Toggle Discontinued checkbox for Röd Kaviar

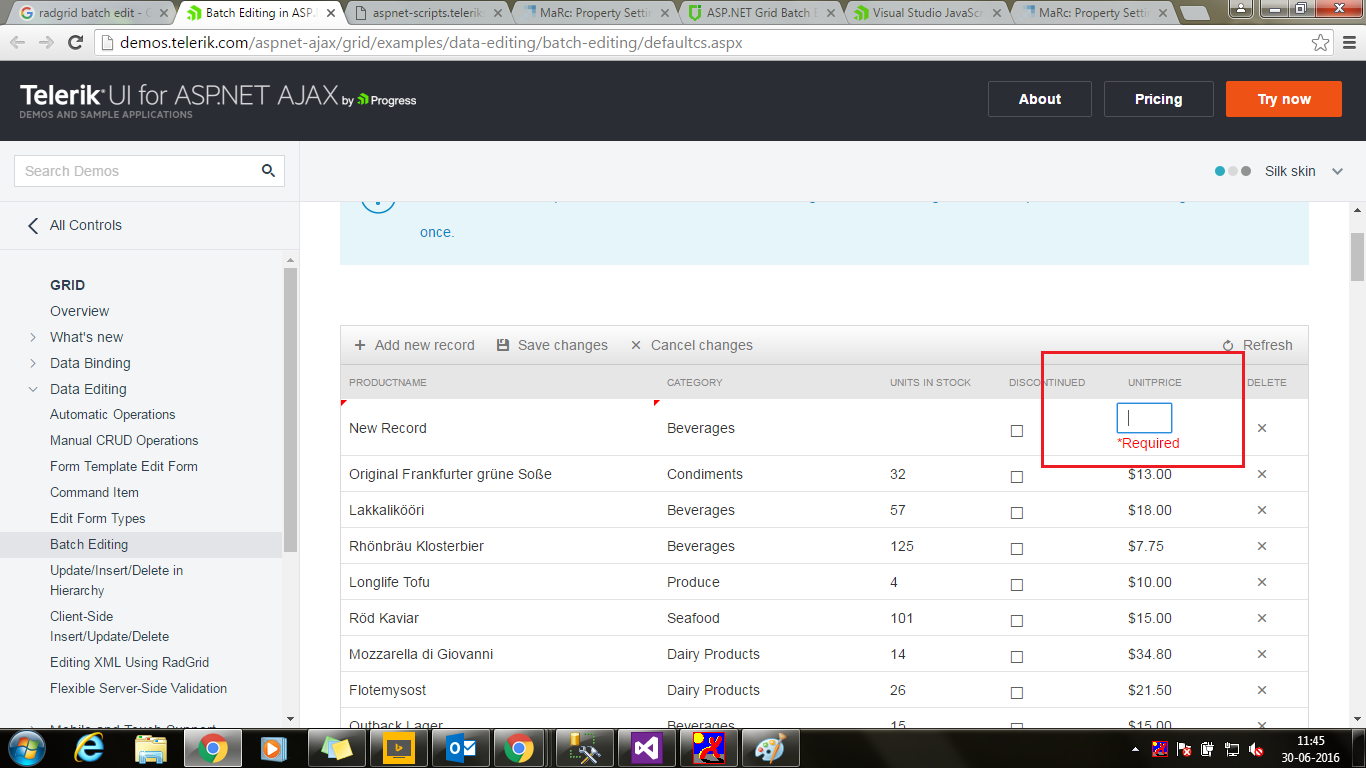pos(1017,621)
